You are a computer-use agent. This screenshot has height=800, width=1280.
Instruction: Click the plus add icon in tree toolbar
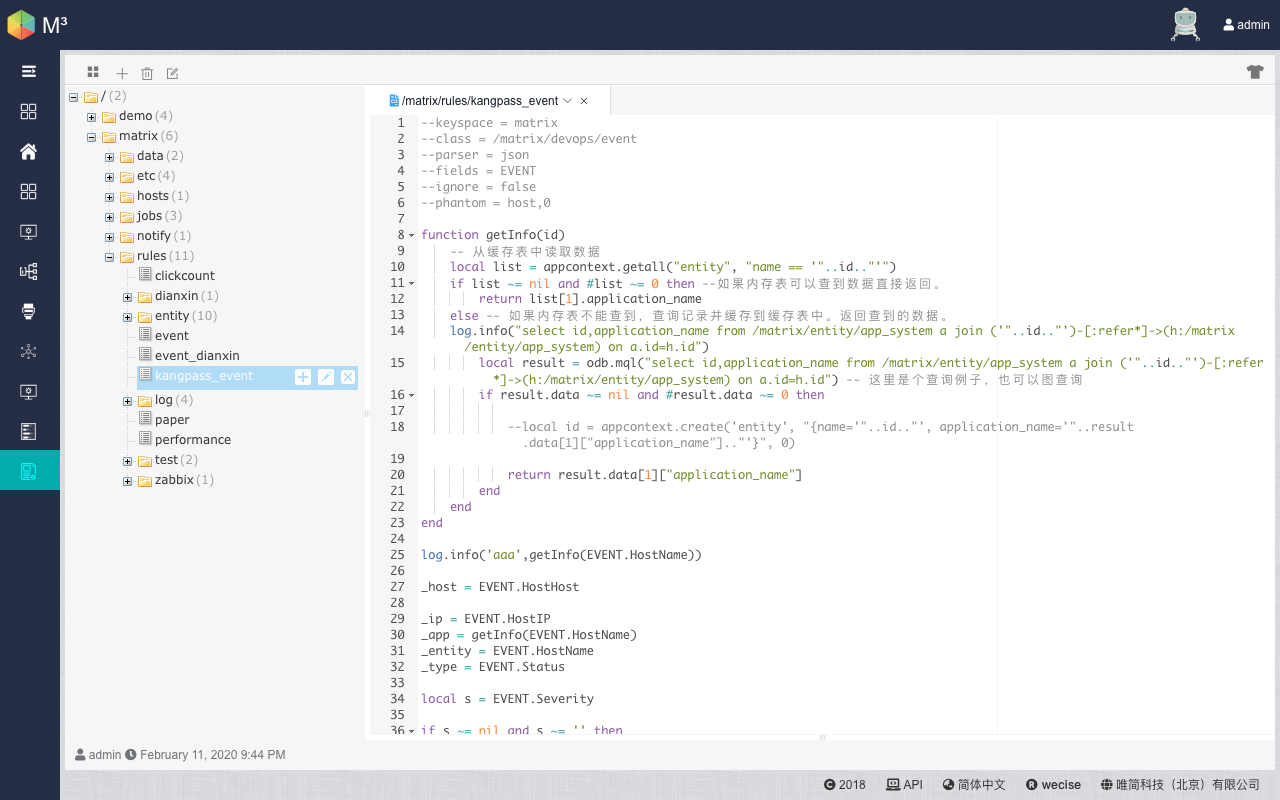[122, 73]
